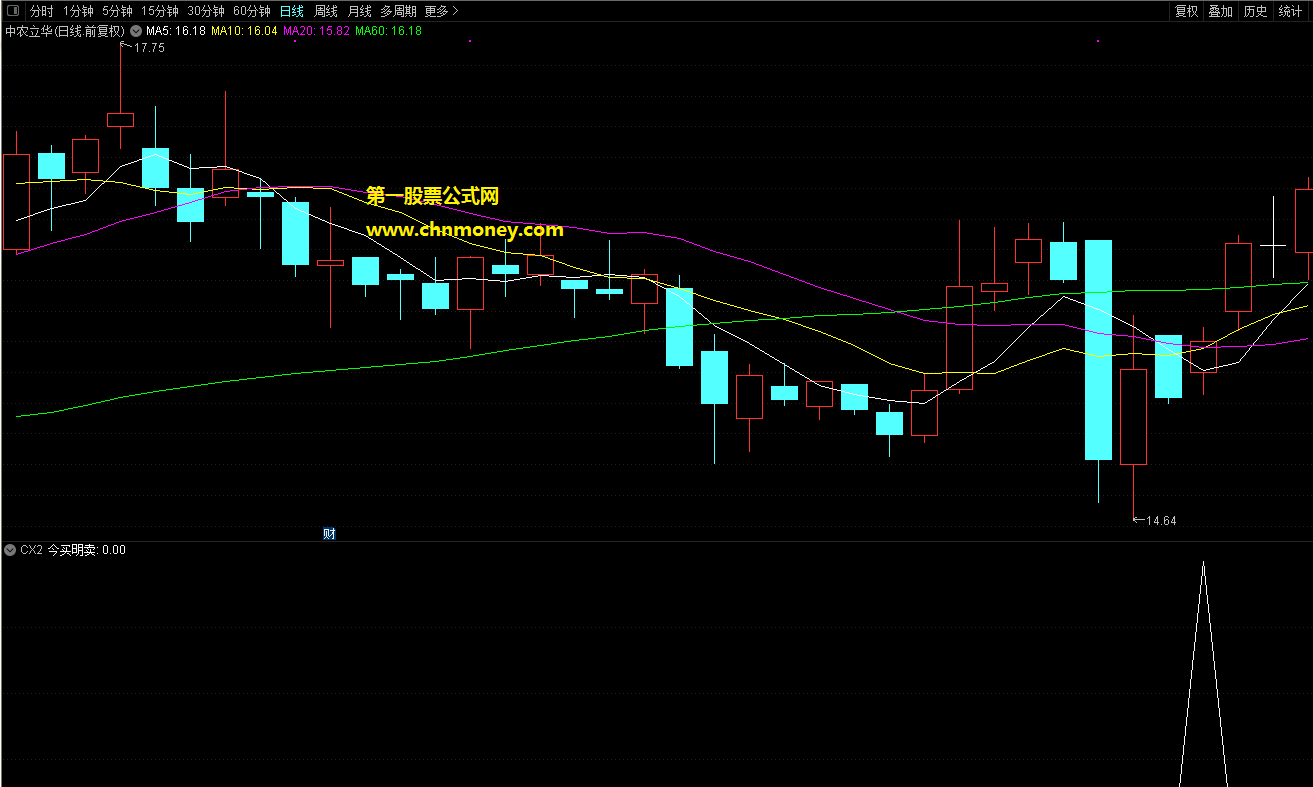Open 多周期 multi-period view
This screenshot has height=787, width=1313.
coord(399,11)
